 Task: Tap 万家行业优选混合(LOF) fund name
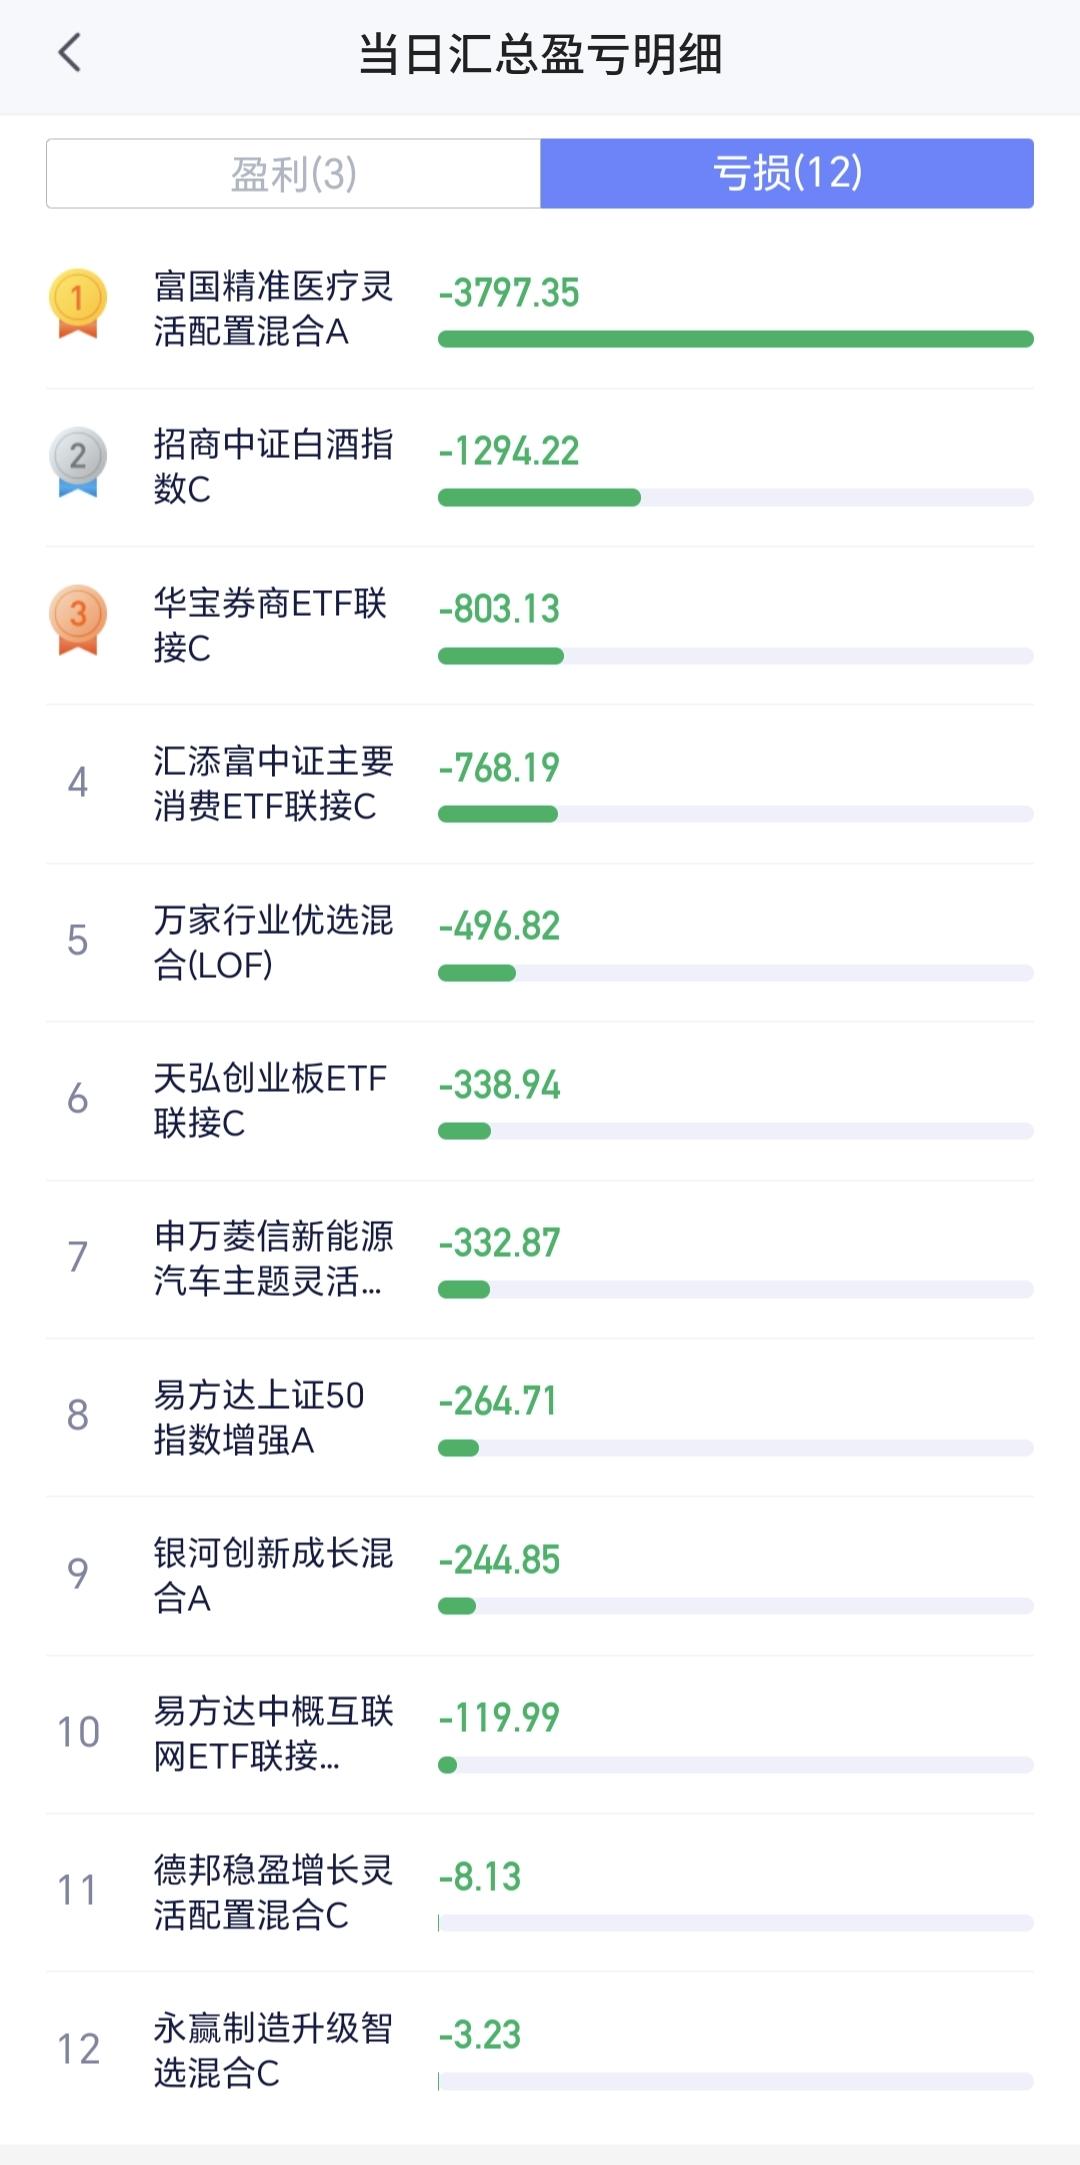pyautogui.click(x=272, y=942)
